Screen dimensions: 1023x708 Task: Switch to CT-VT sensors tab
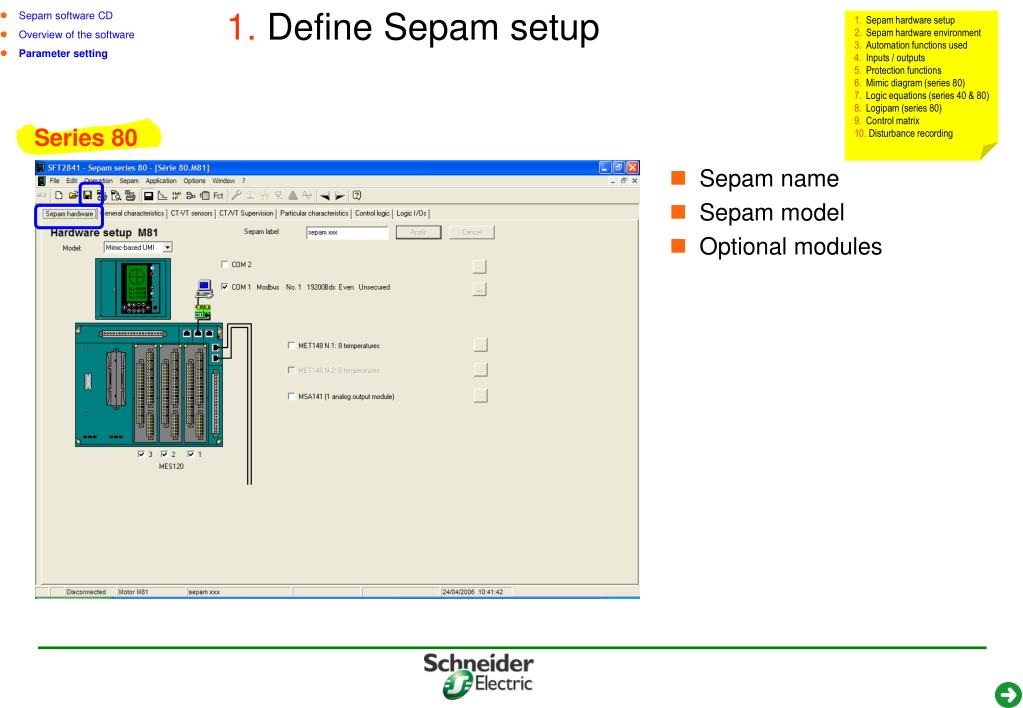click(x=192, y=213)
